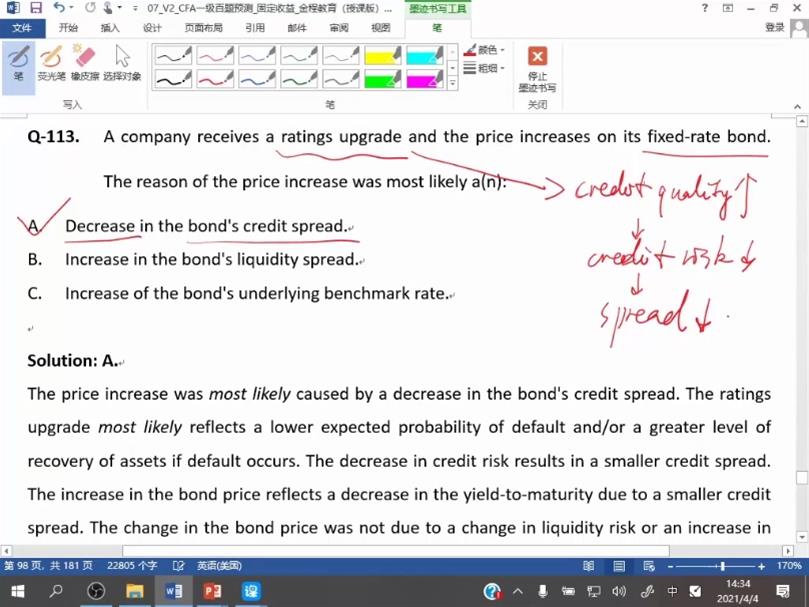
Task: Open the 粗细 pen thickness dropdown
Action: point(484,68)
